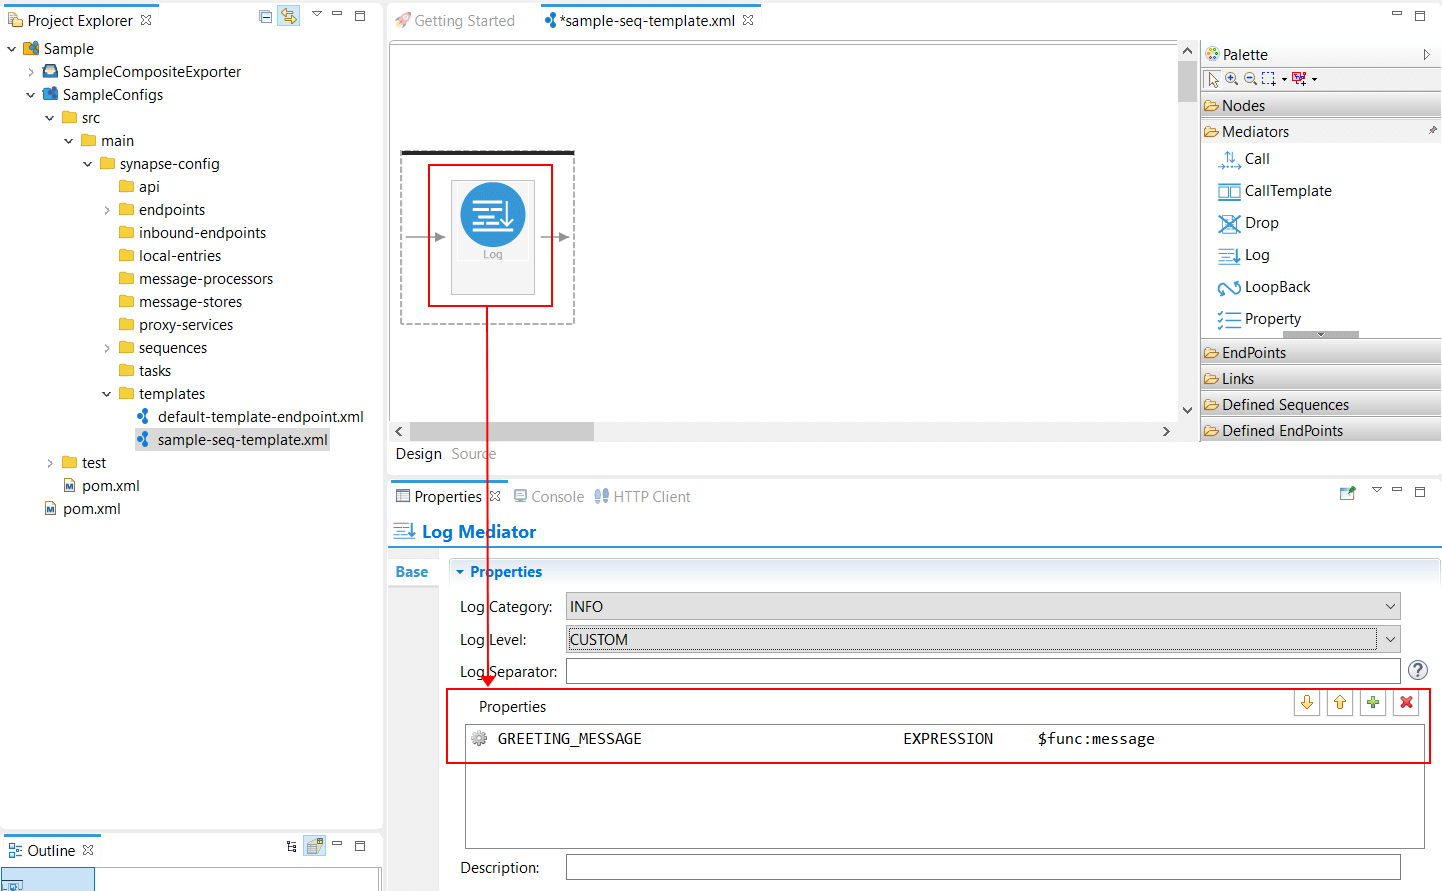
Task: Add a new property with the green plus
Action: coord(1373,702)
